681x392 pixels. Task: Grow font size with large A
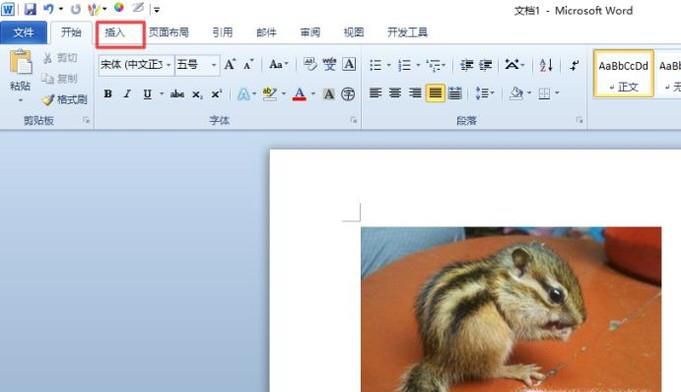pos(229,65)
